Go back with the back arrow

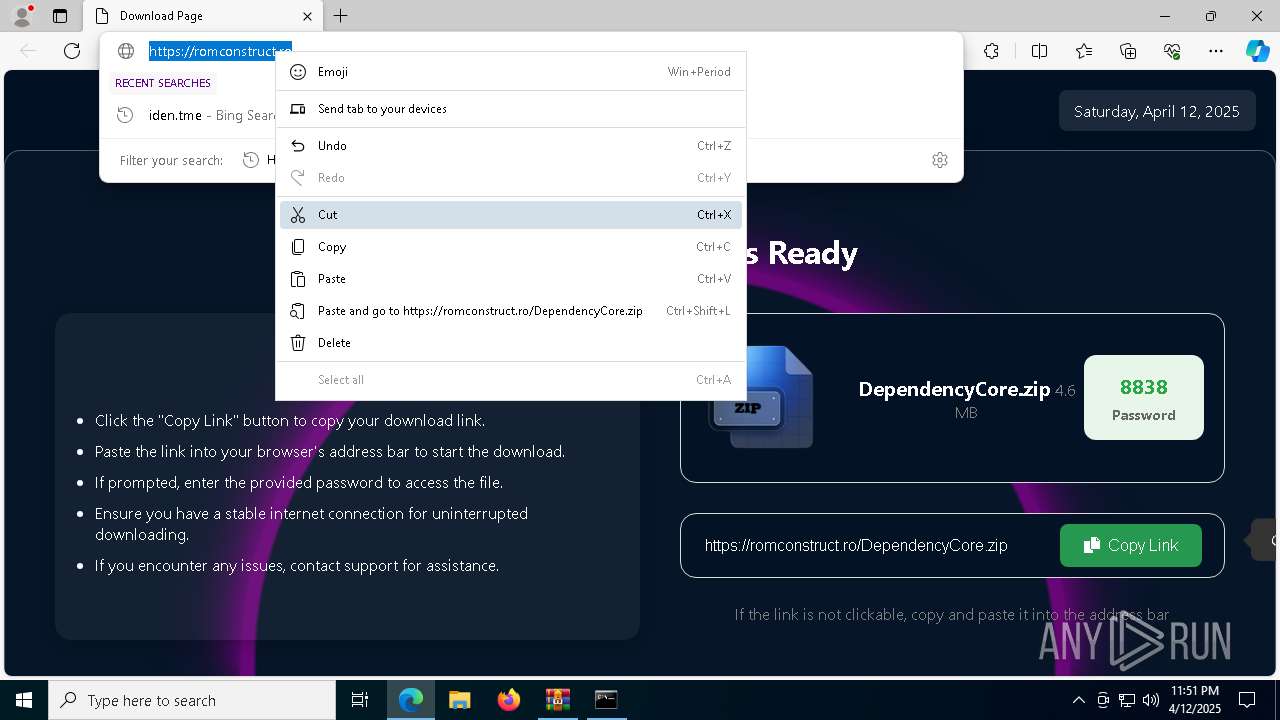28,51
